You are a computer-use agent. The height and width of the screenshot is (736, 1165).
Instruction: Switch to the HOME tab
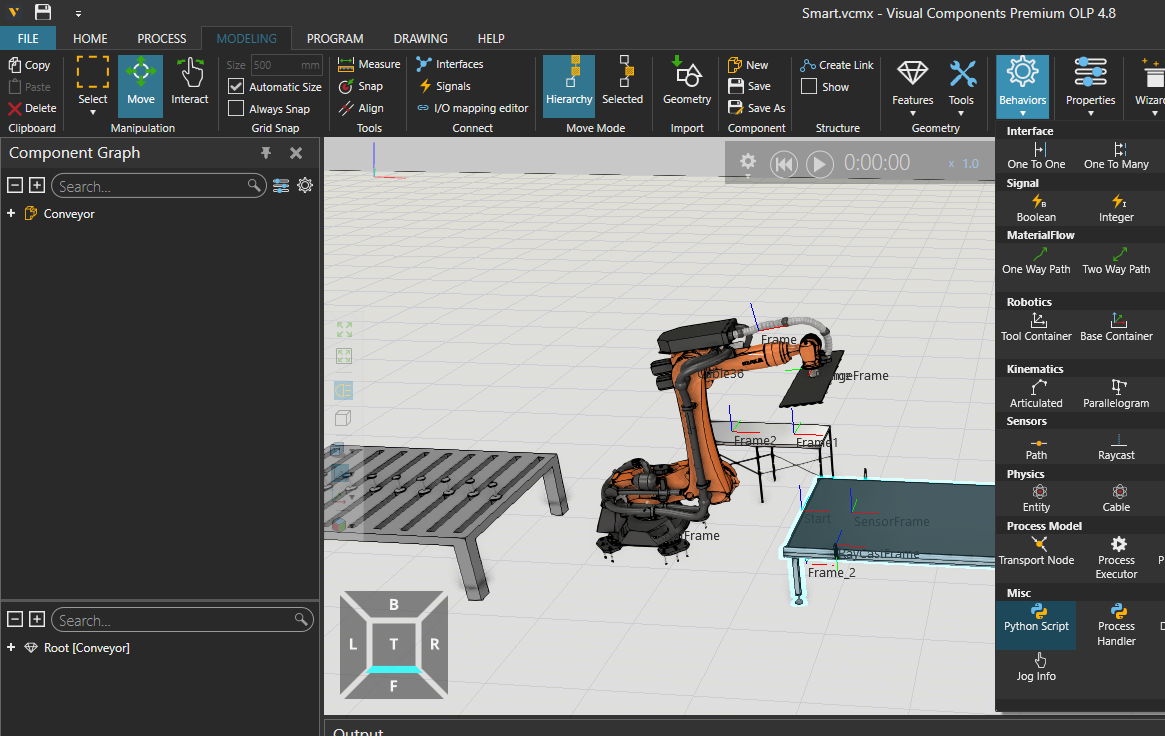tap(90, 39)
